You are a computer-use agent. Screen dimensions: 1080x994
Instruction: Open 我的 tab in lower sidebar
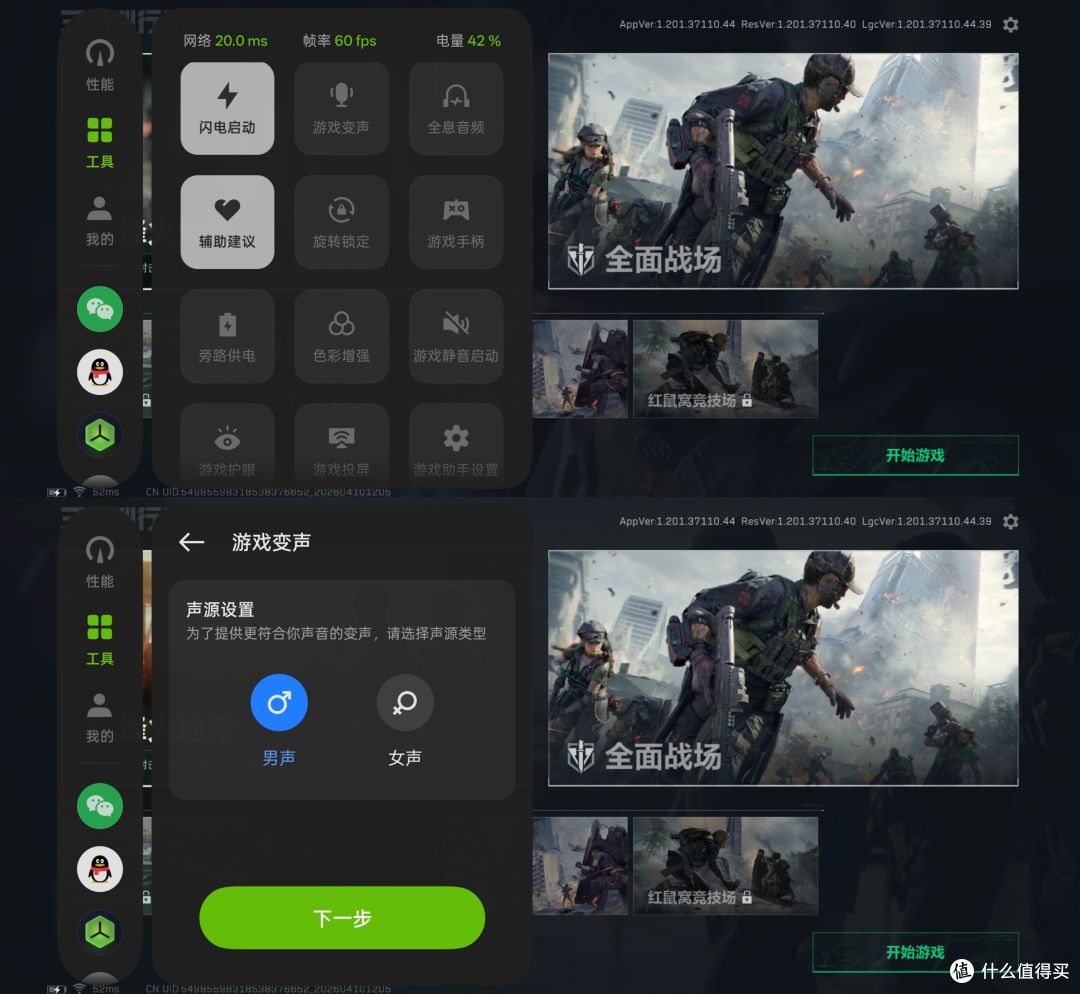pos(100,718)
